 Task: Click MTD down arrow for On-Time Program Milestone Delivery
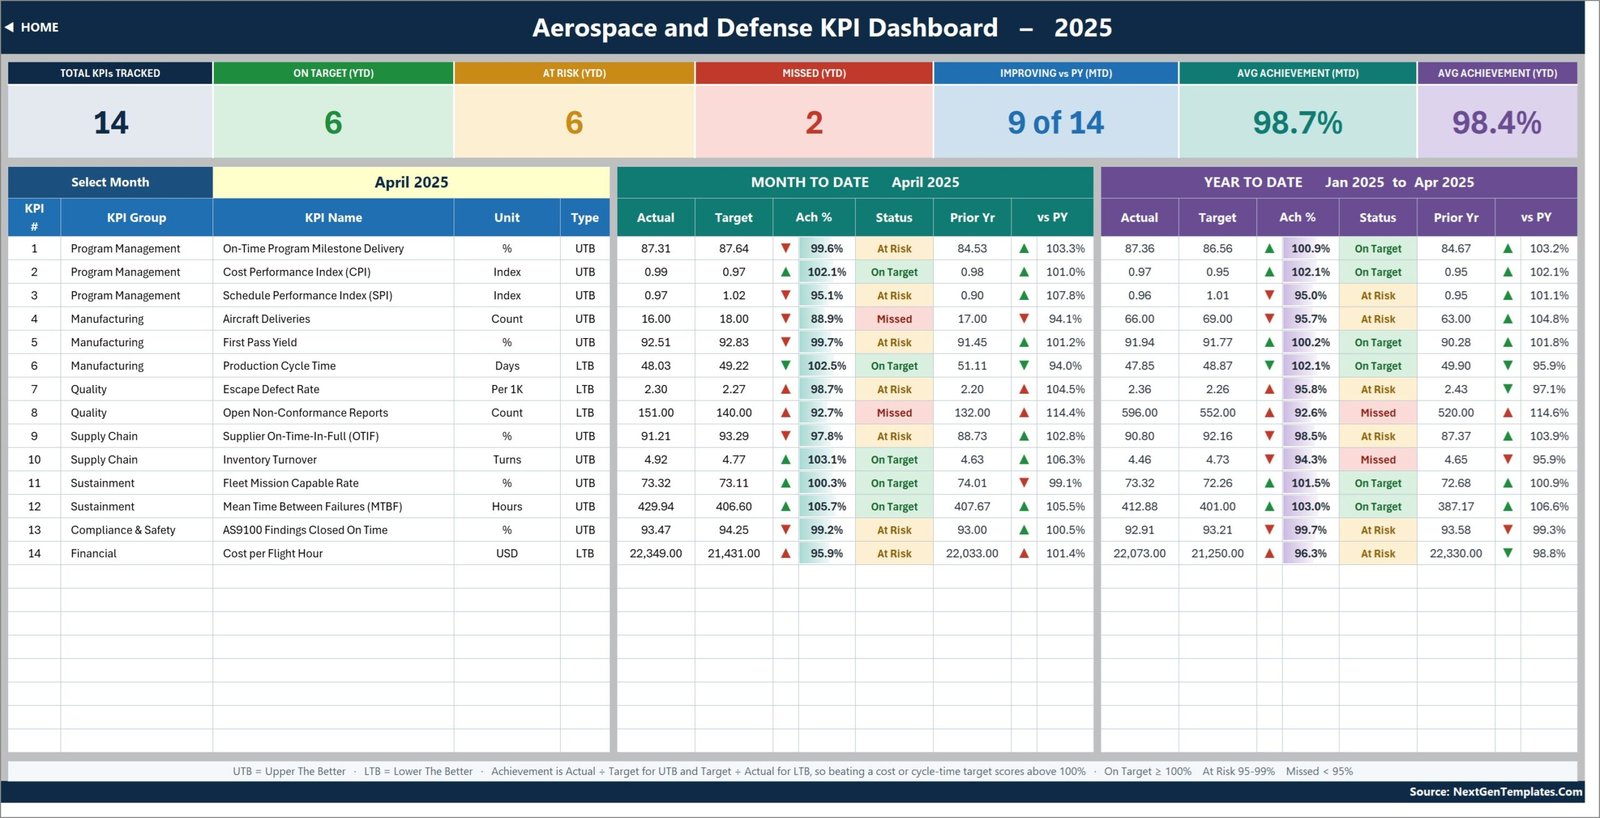click(x=786, y=248)
